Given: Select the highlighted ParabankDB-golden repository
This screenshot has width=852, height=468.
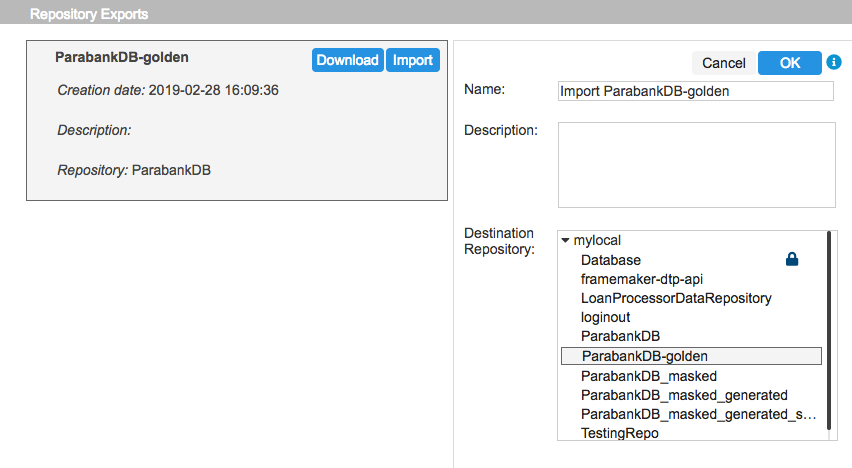Looking at the screenshot, I should coord(691,356).
